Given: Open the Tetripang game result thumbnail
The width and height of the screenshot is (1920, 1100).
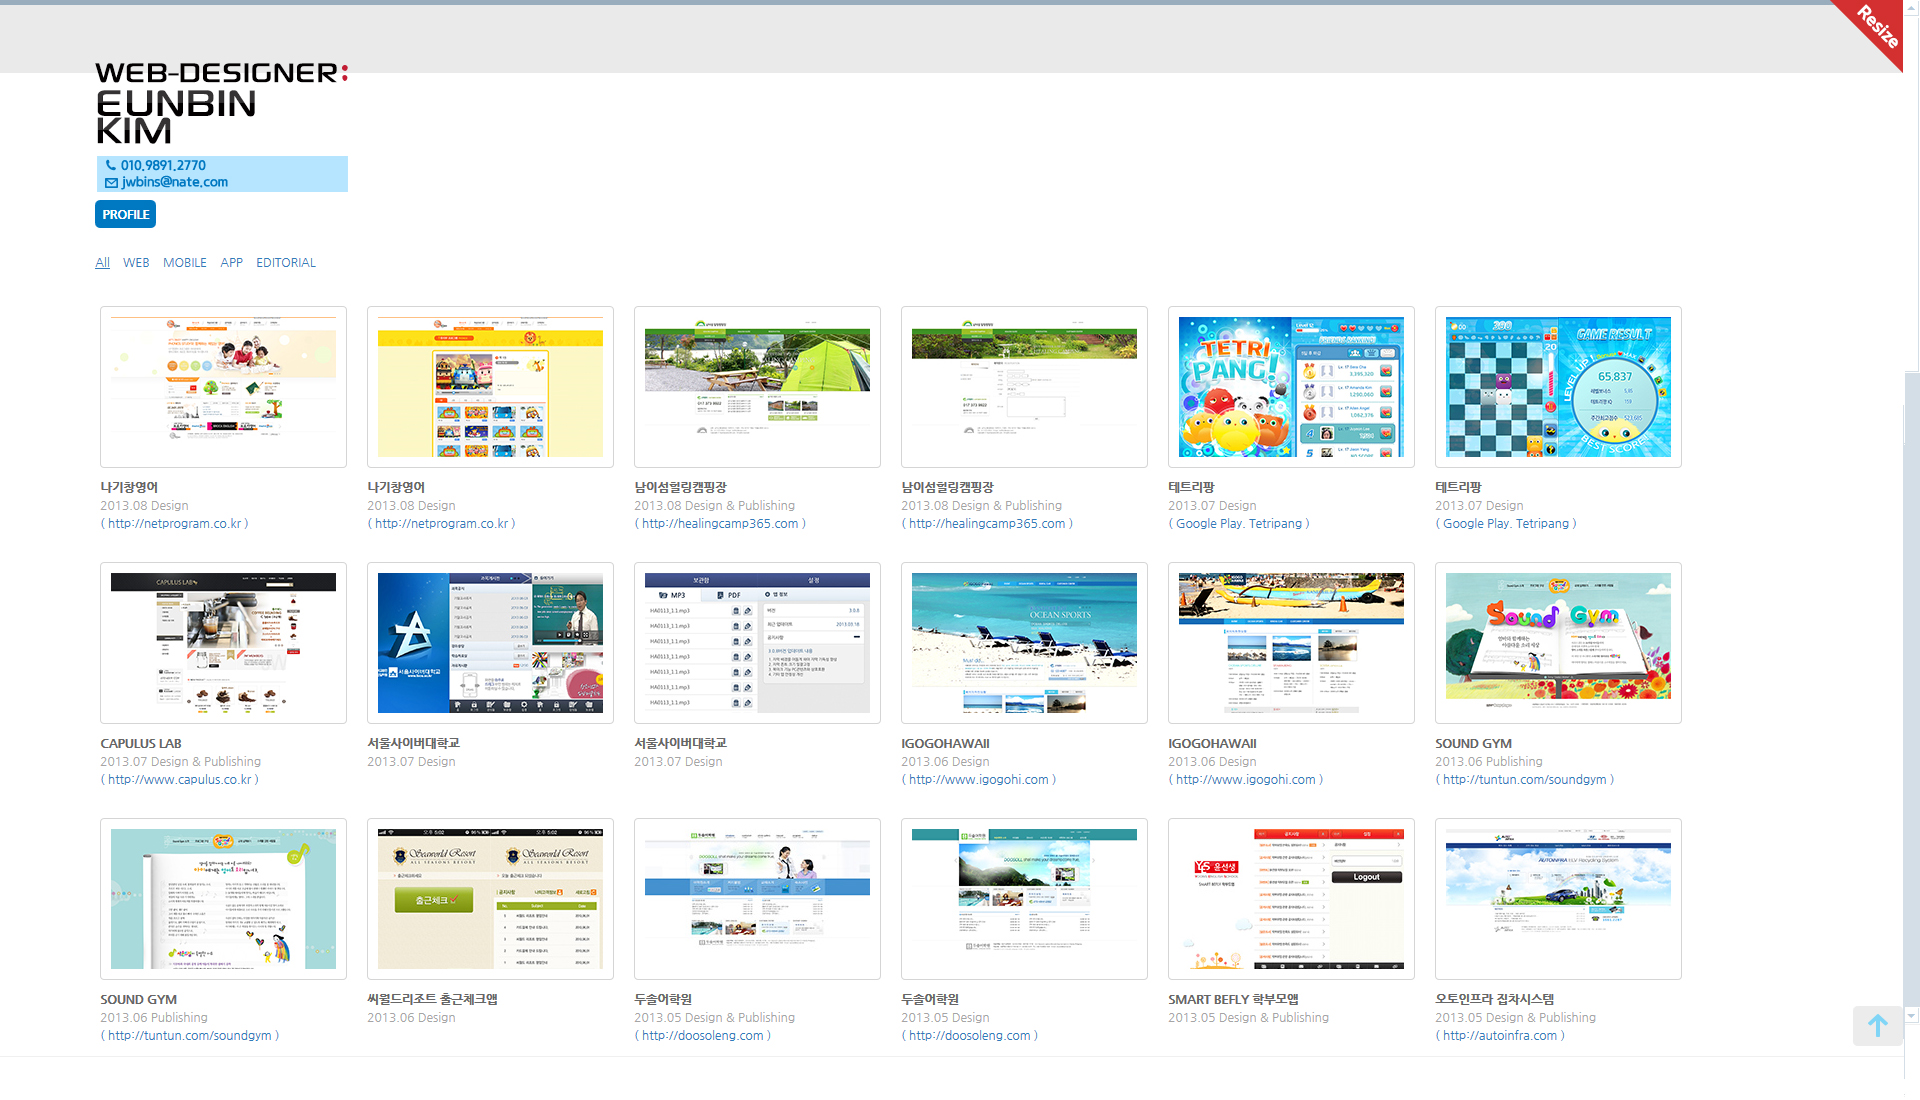Looking at the screenshot, I should pos(1558,387).
